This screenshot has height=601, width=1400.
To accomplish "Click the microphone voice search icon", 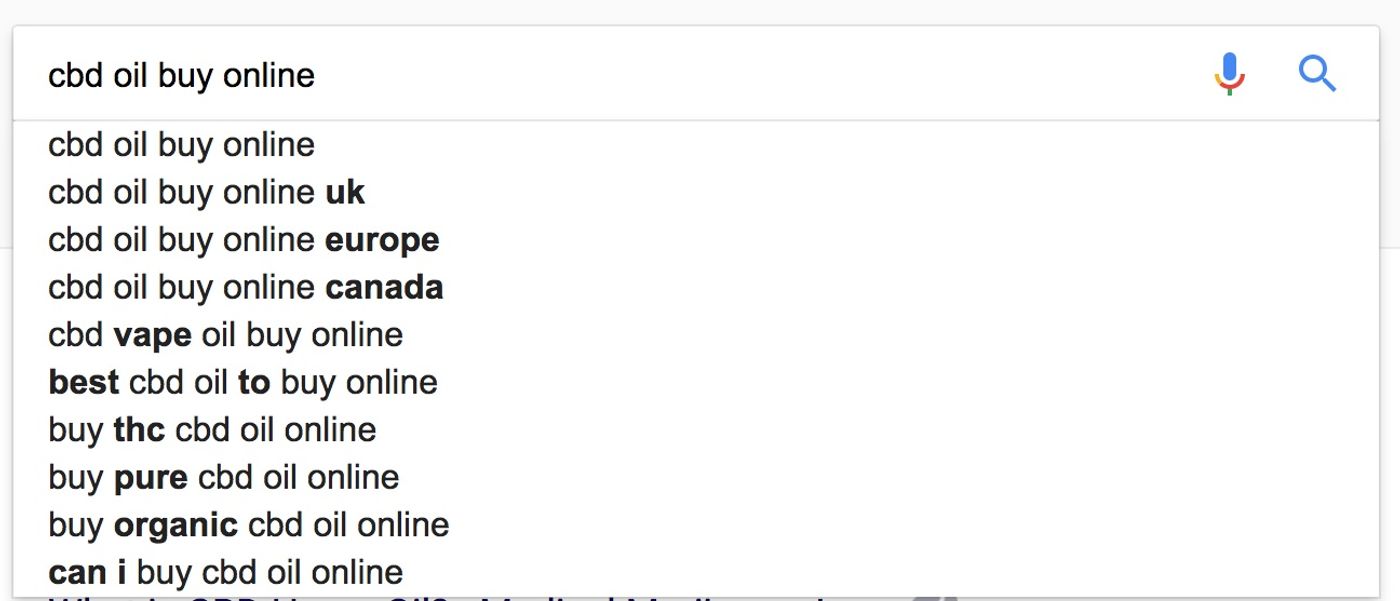I will [1230, 74].
